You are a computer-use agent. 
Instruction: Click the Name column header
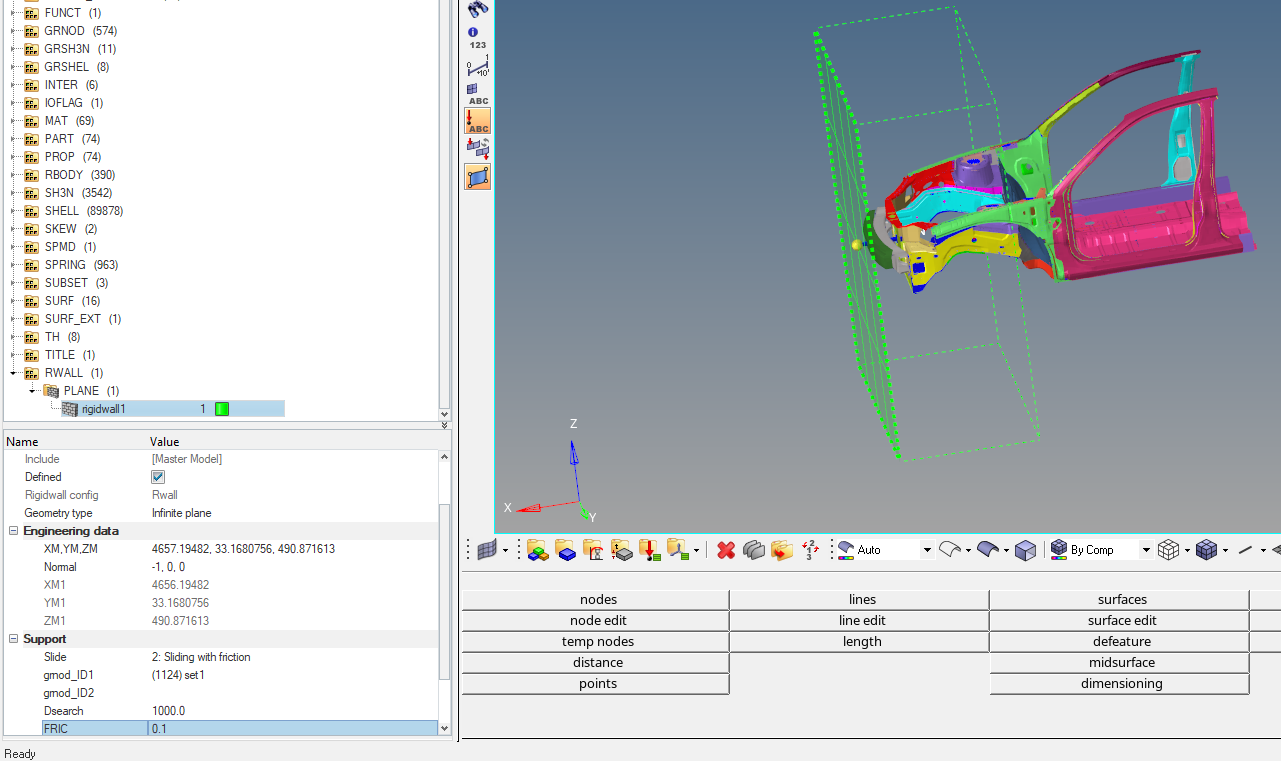pyautogui.click(x=22, y=441)
